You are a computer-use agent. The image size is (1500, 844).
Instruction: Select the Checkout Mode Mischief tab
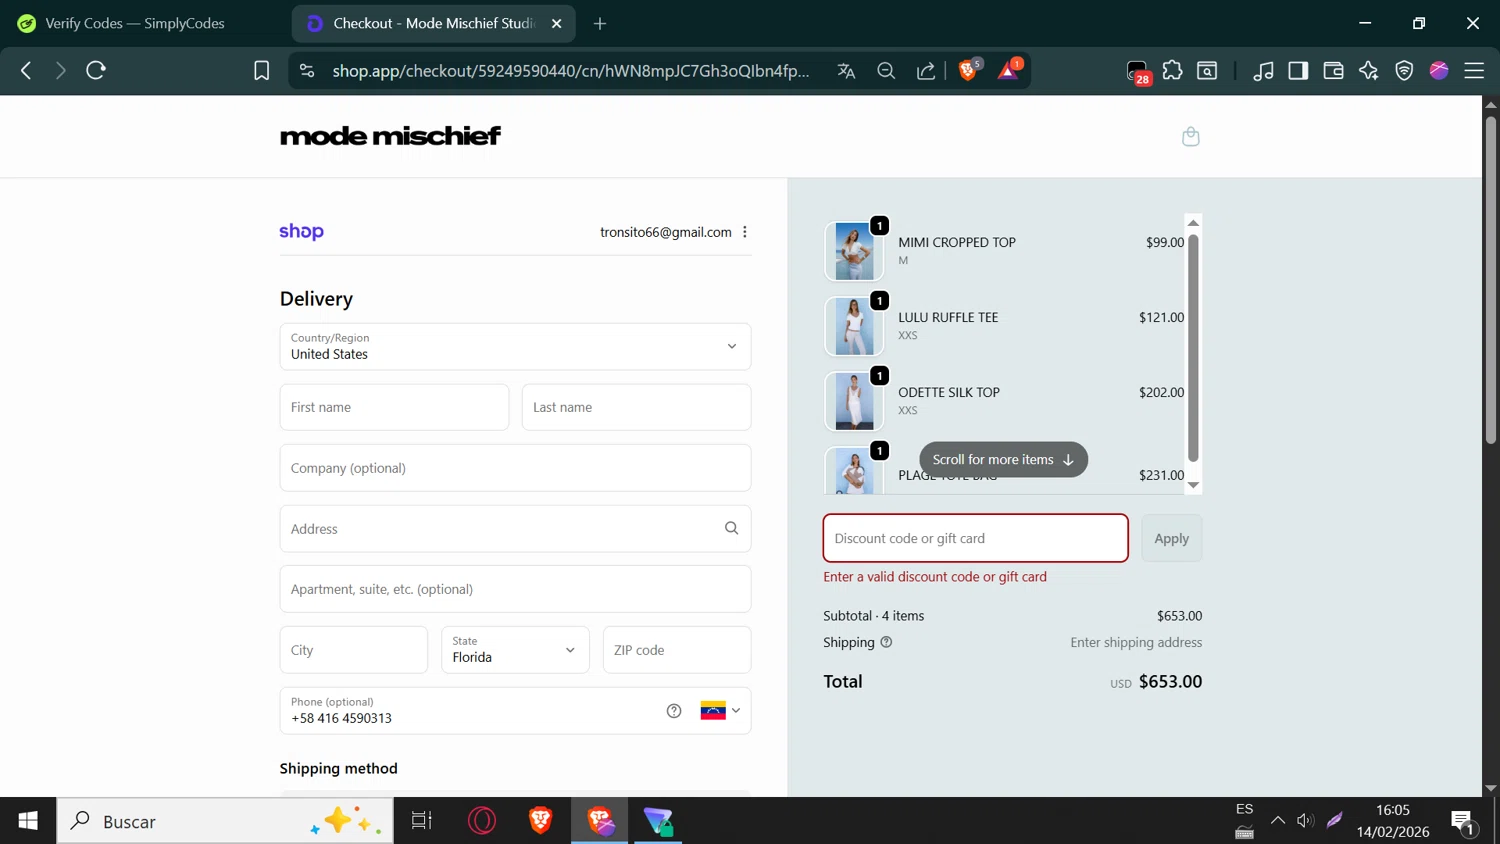point(434,23)
